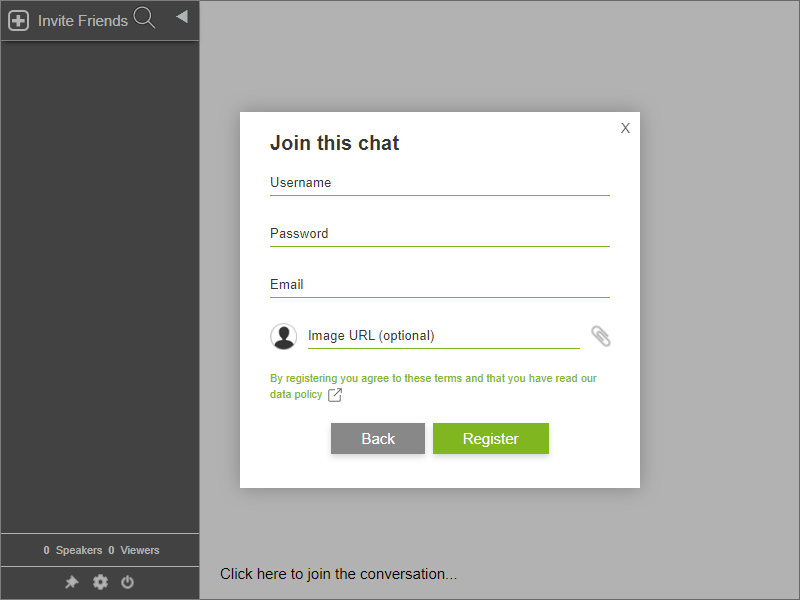Click the power icon to log out
Viewport: 800px width, 600px height.
pyautogui.click(x=127, y=582)
